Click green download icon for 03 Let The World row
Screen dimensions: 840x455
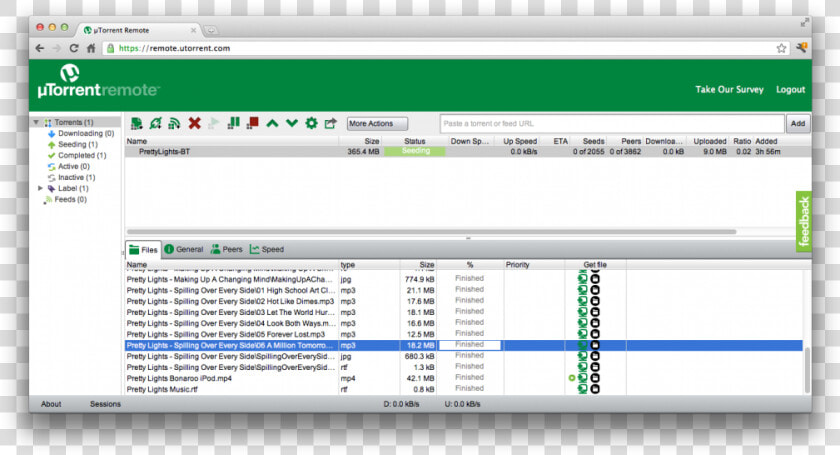583,312
